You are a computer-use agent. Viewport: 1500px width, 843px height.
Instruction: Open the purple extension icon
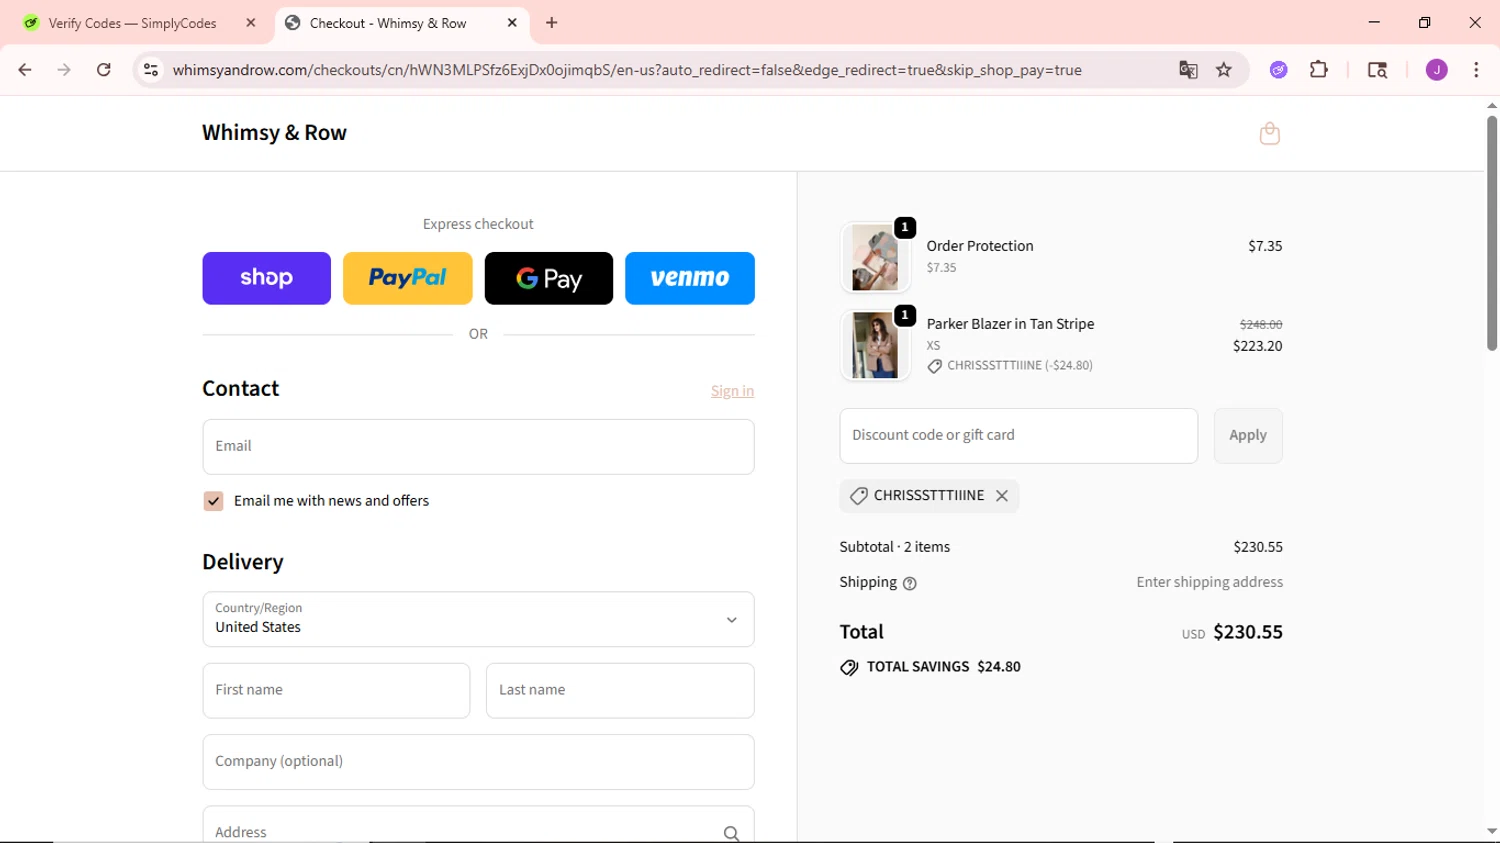coord(1278,70)
